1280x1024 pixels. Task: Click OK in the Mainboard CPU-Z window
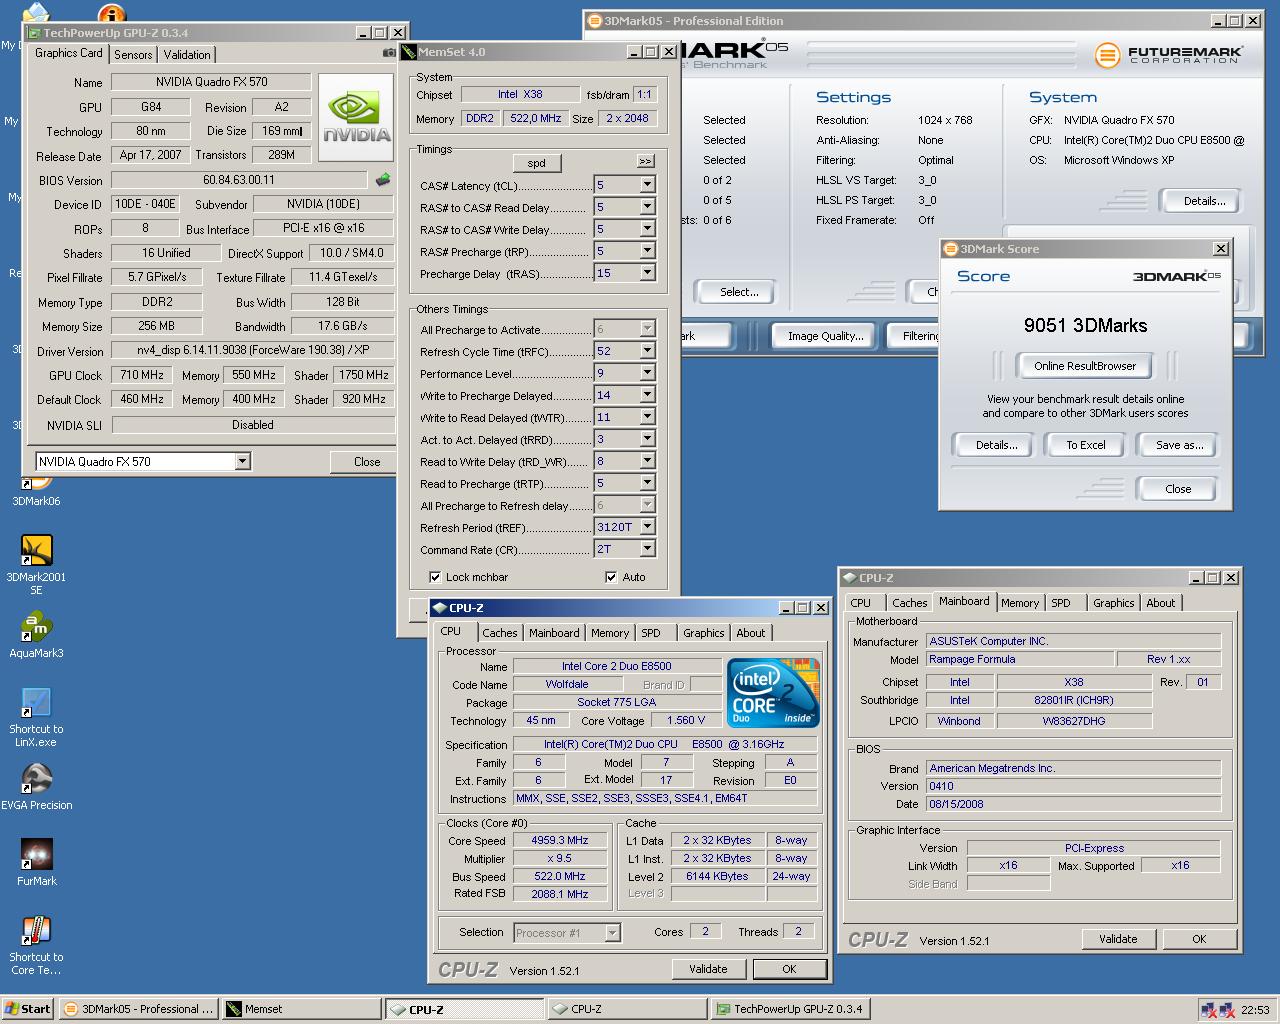[1199, 939]
